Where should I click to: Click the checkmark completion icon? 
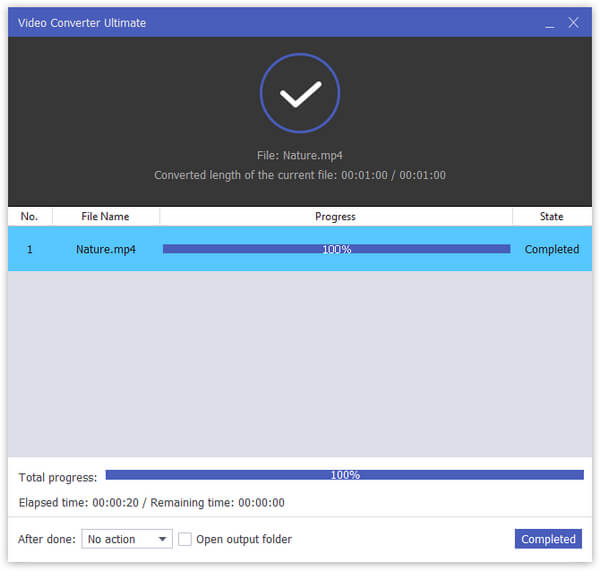coord(300,93)
